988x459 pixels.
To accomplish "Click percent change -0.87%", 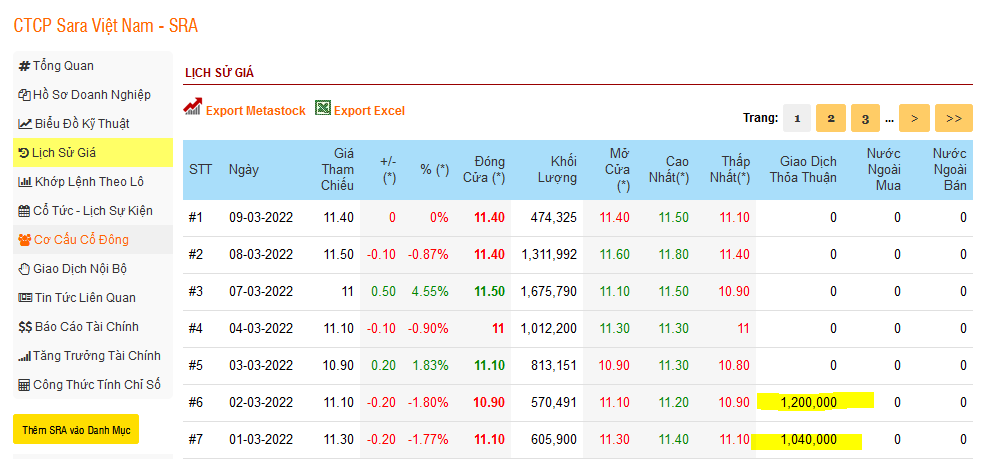I will 428,255.
